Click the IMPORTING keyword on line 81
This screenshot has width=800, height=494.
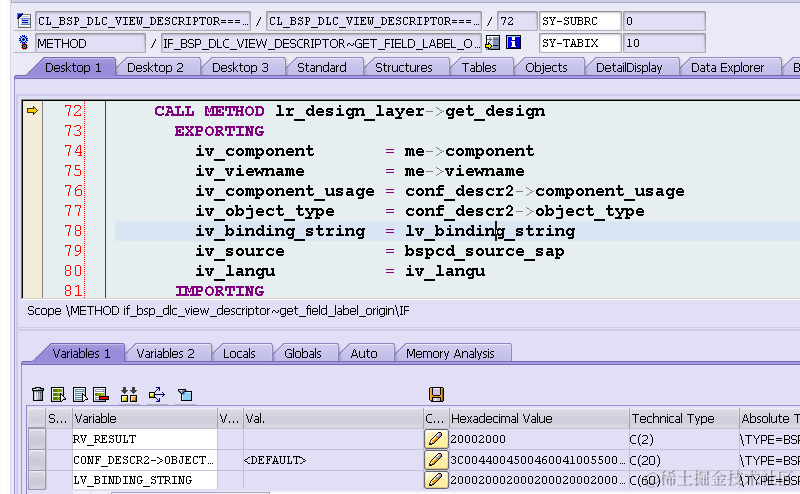click(x=220, y=291)
